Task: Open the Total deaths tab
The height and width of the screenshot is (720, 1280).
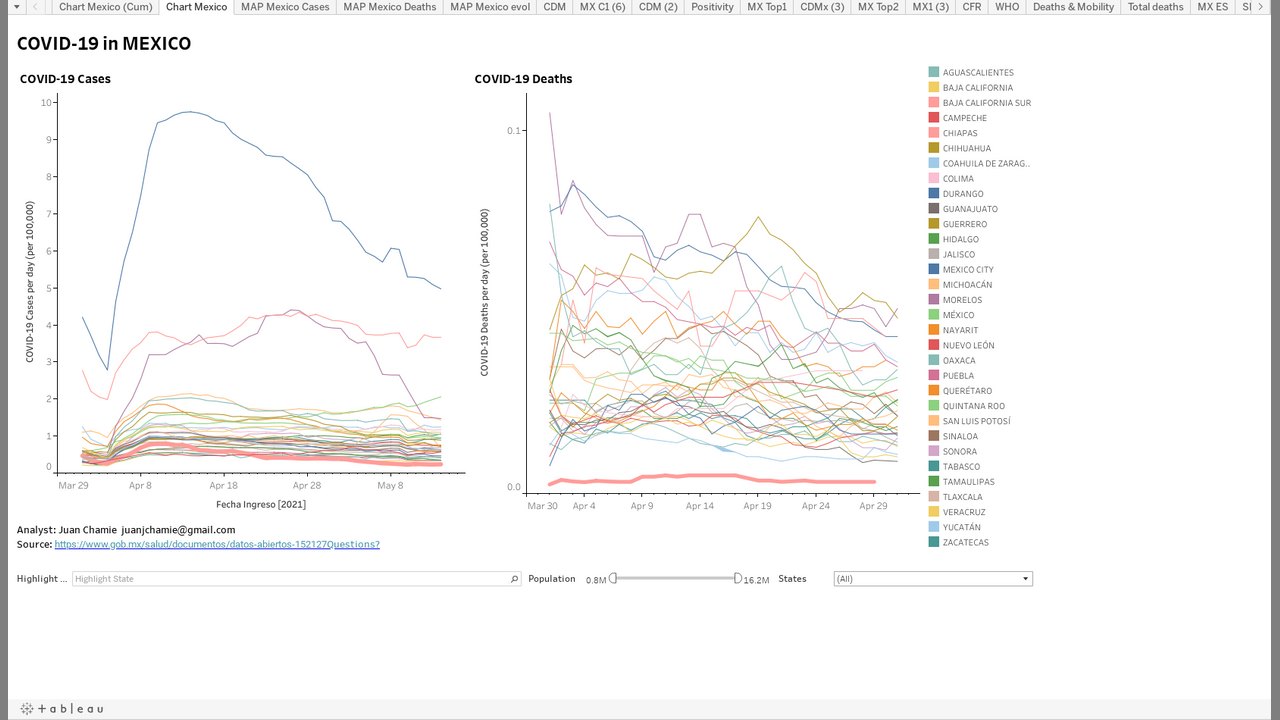Action: [x=1155, y=7]
